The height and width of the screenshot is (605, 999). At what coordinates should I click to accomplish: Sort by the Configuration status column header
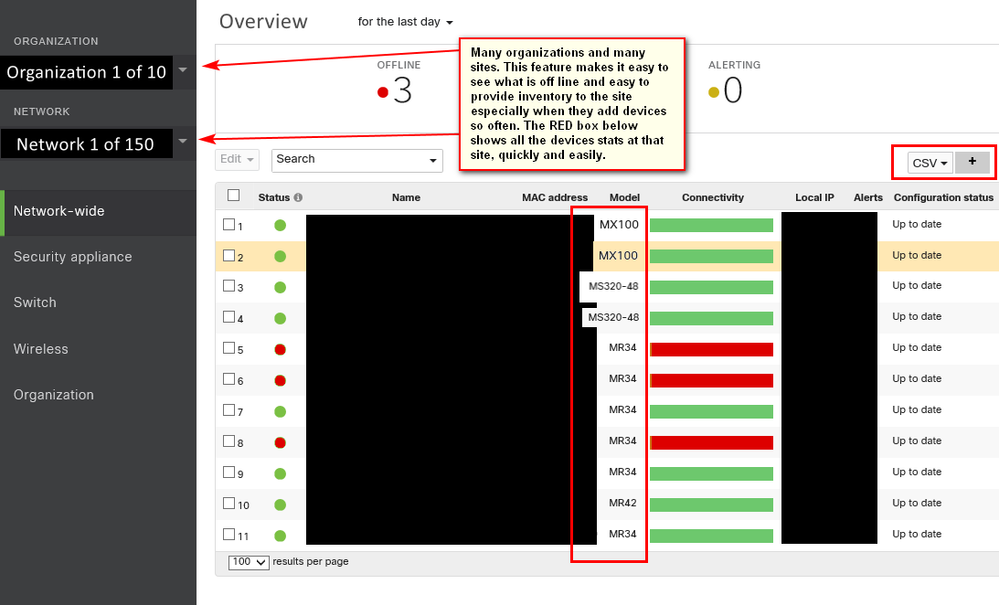pyautogui.click(x=944, y=197)
